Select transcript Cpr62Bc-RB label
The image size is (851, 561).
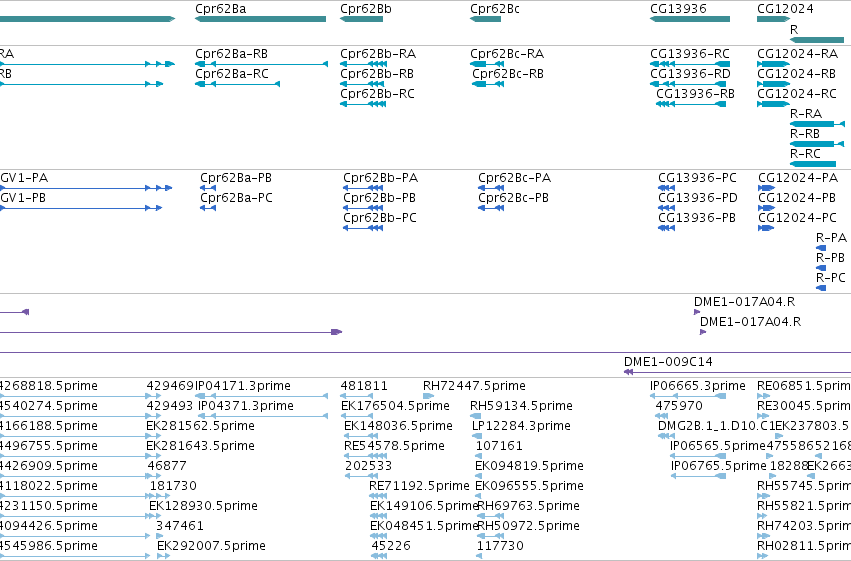(508, 74)
